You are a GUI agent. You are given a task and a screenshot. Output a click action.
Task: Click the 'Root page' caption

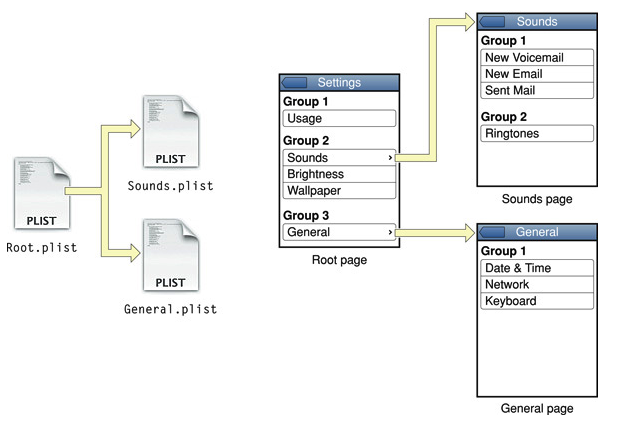click(x=339, y=260)
